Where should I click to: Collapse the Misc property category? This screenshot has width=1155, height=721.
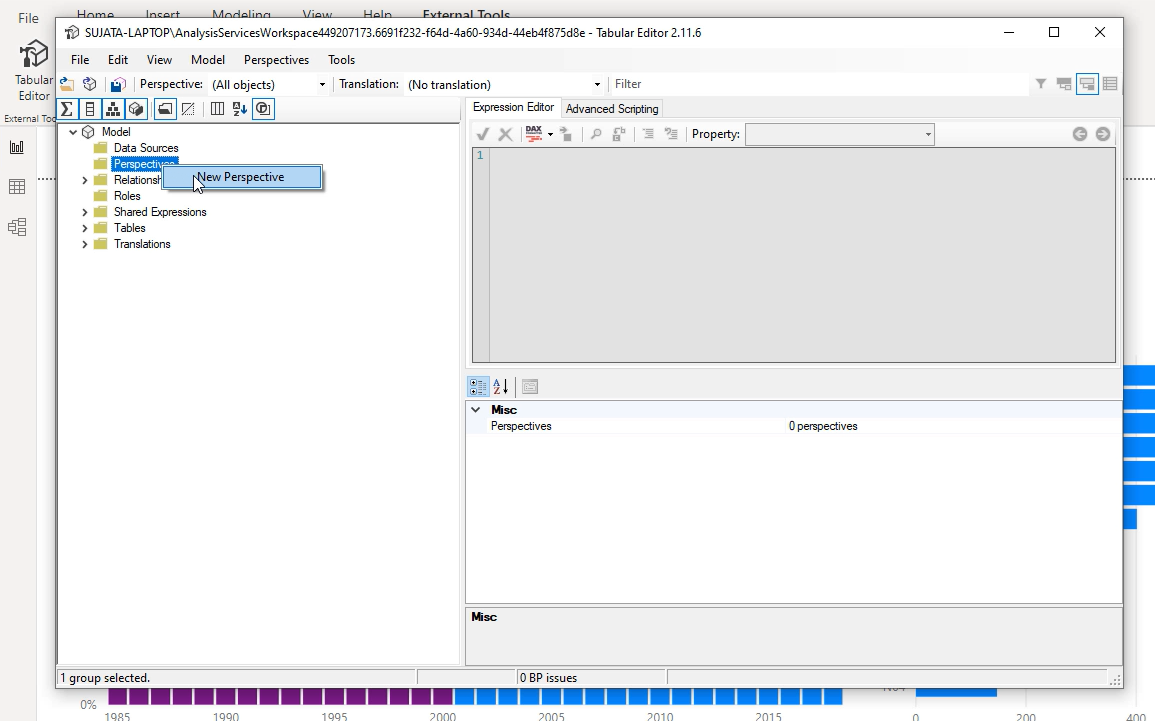pyautogui.click(x=476, y=410)
